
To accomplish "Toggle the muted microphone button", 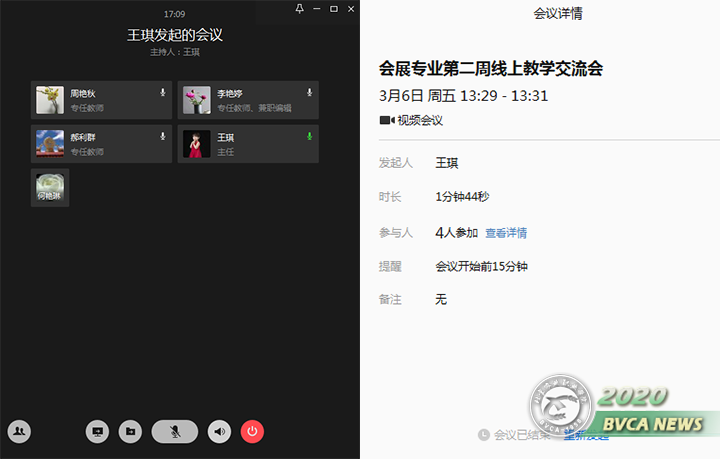I will (x=175, y=431).
